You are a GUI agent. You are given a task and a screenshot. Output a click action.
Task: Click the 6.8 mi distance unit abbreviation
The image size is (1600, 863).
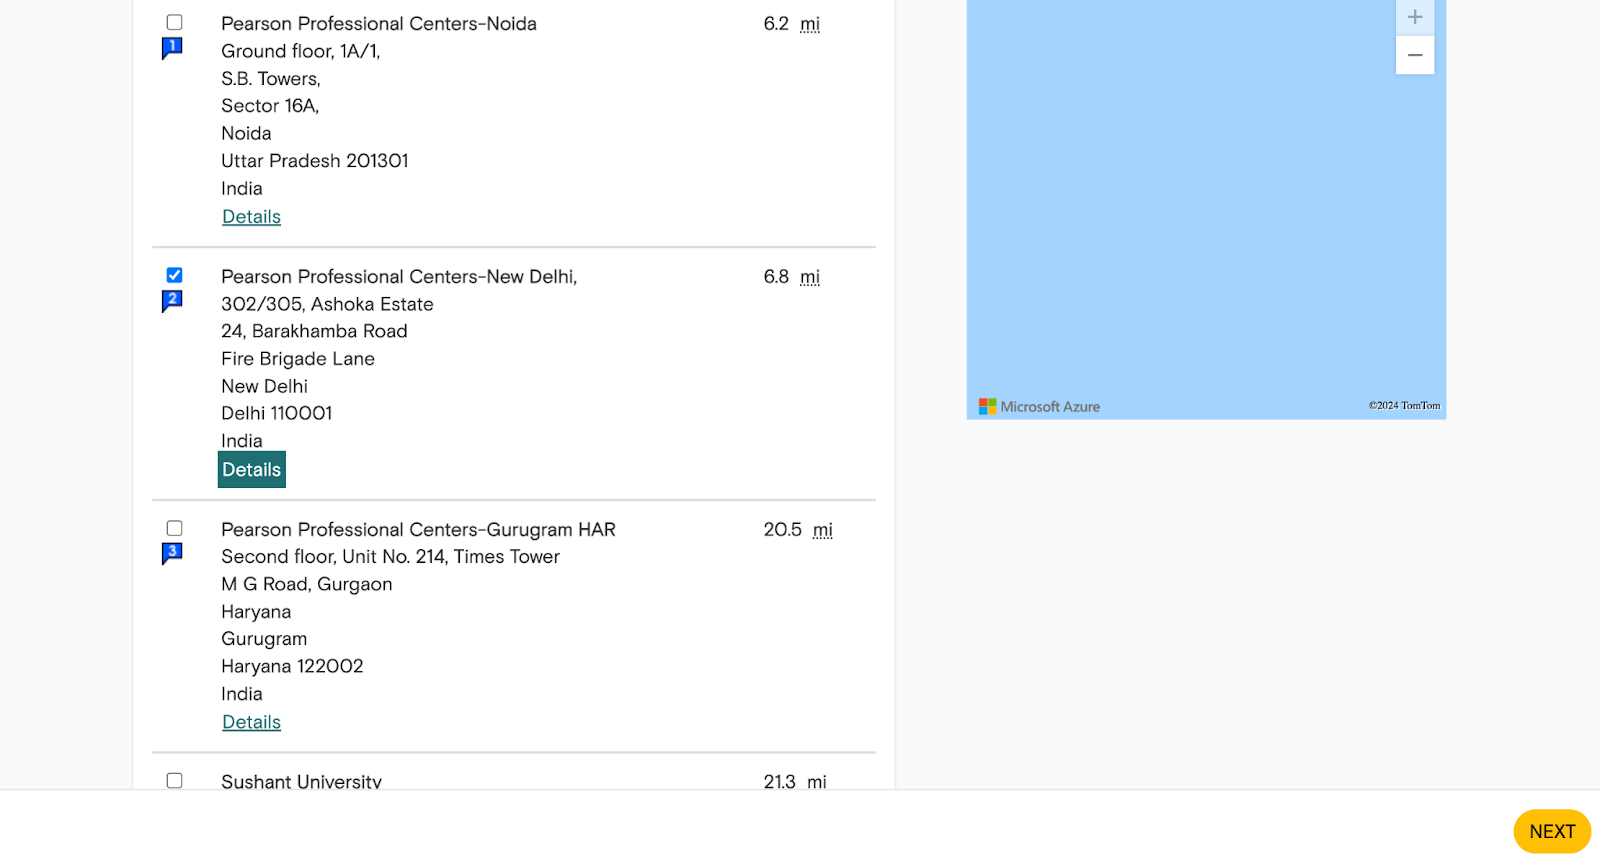click(x=810, y=277)
